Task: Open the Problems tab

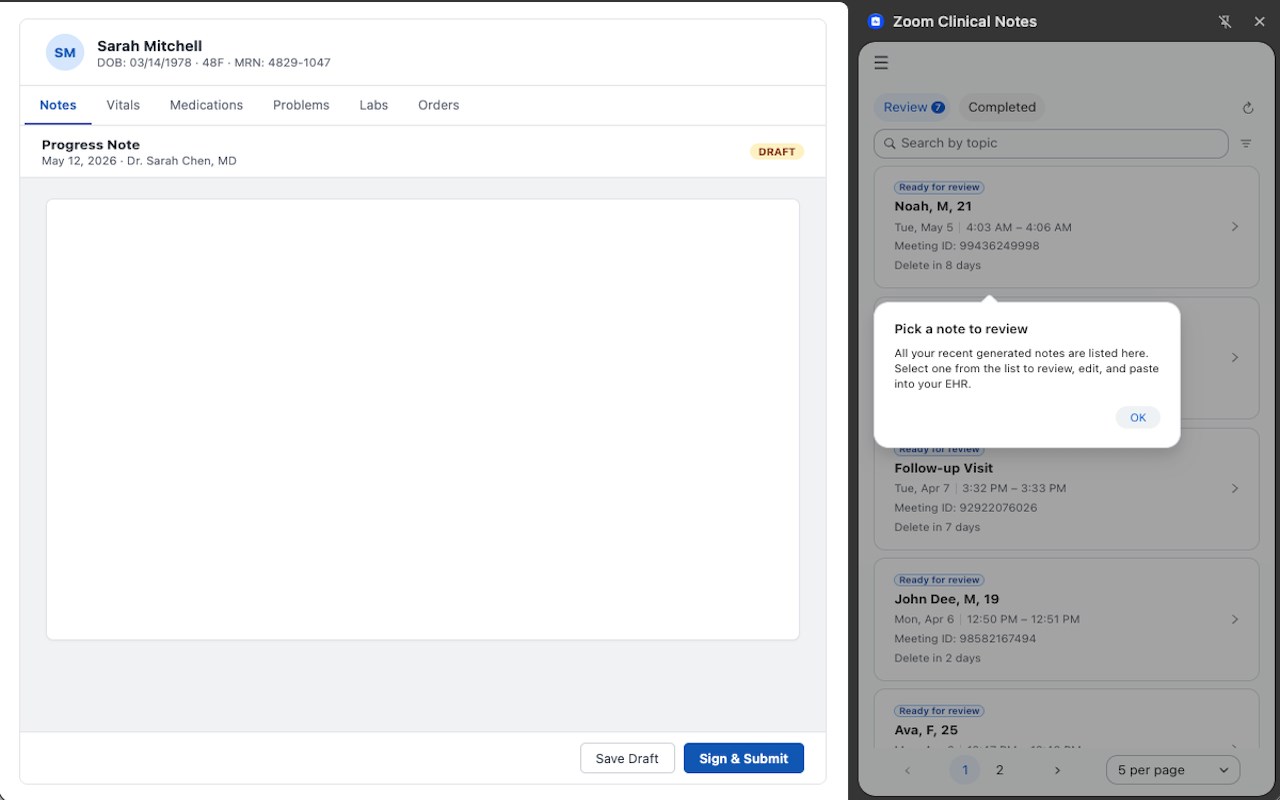Action: coord(301,105)
